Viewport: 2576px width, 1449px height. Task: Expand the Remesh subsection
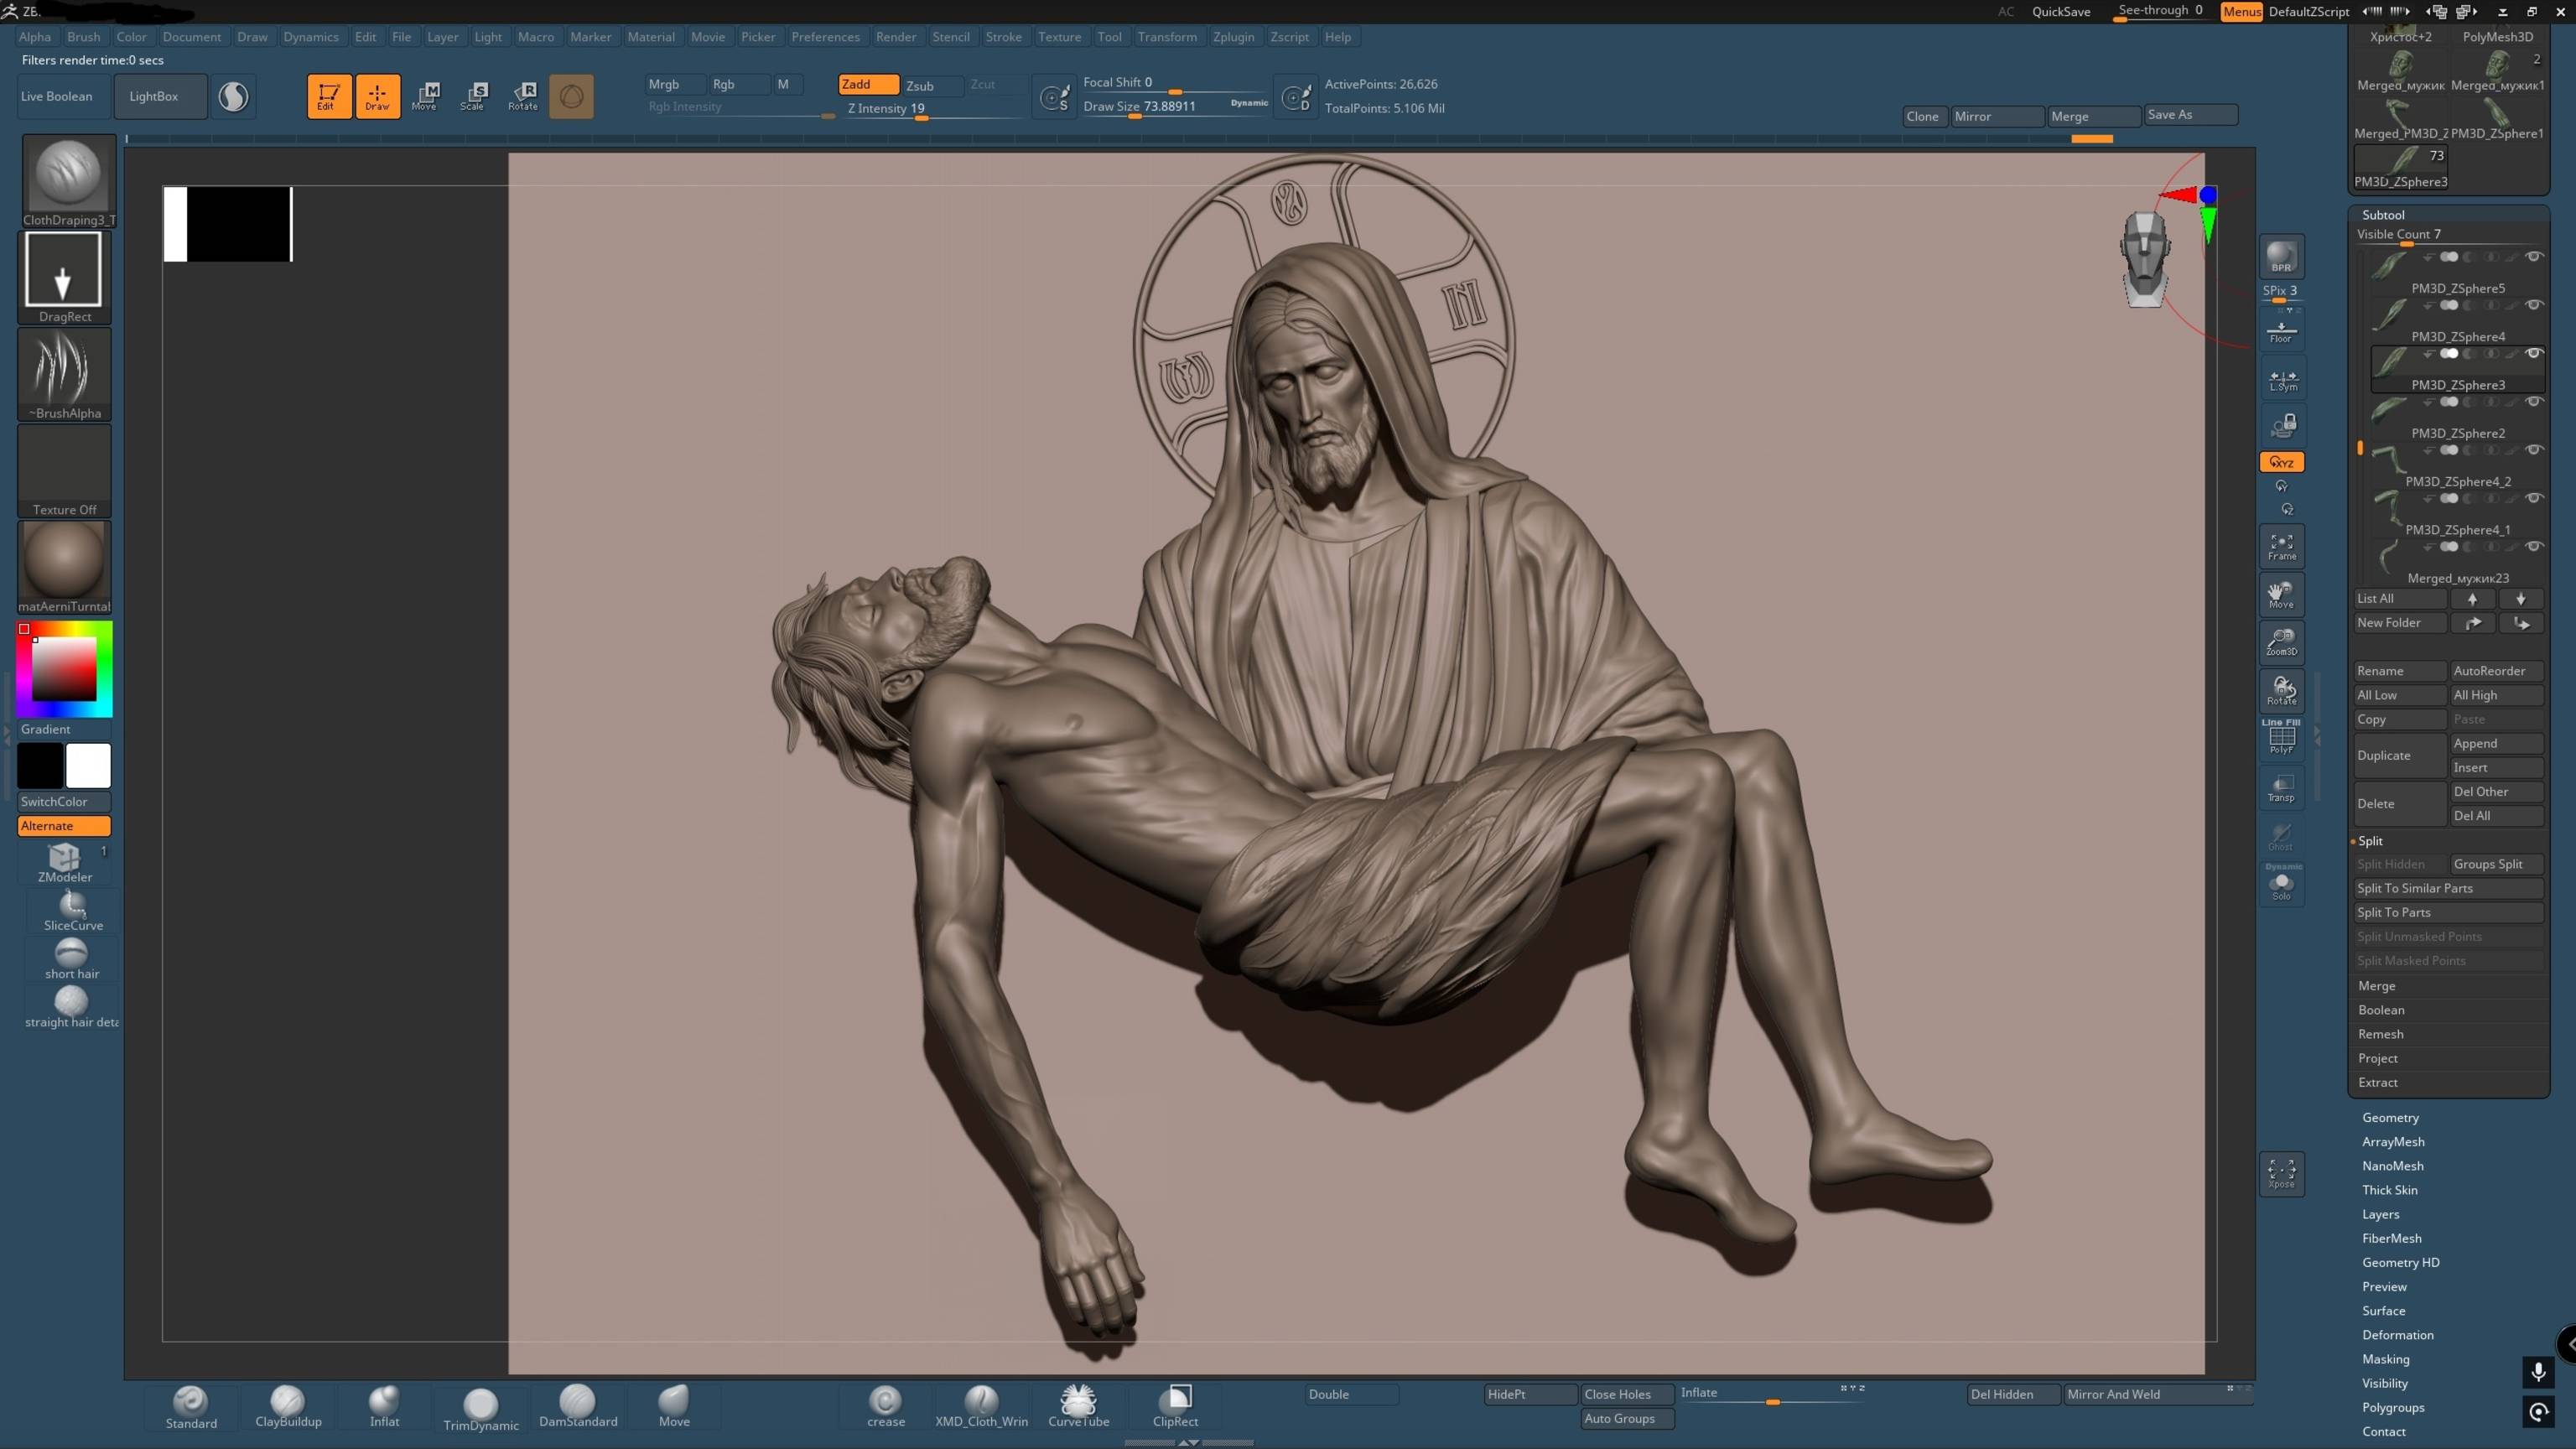(x=2380, y=1034)
